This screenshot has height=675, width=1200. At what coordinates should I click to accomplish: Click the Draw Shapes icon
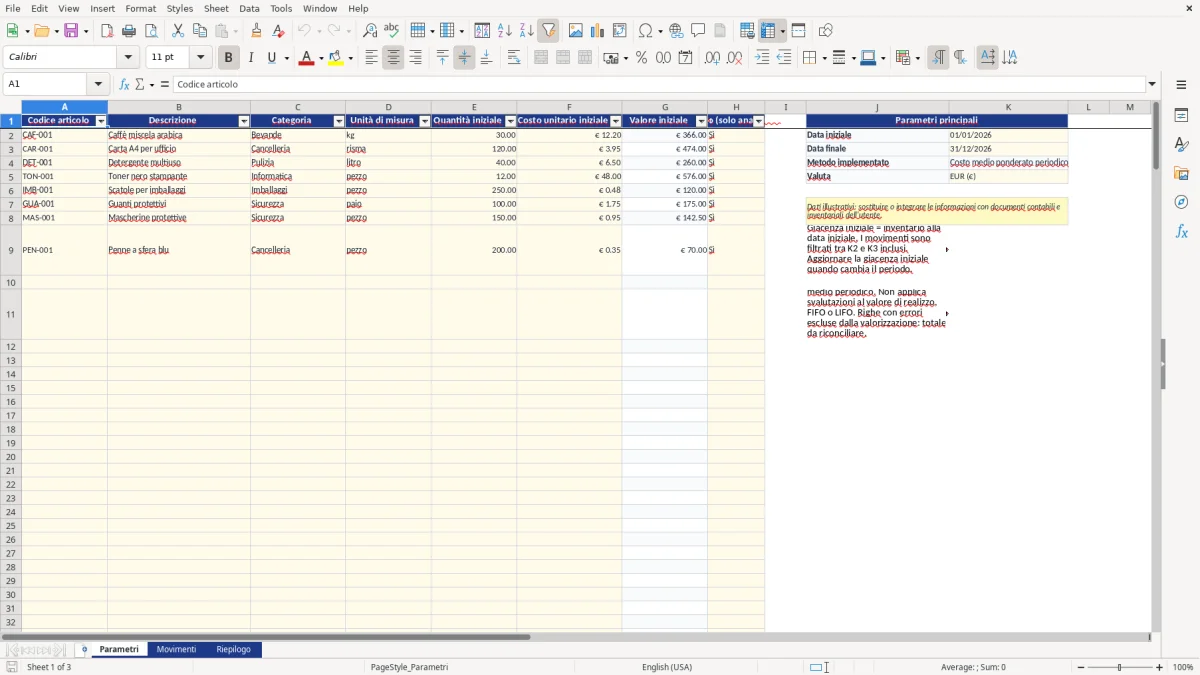point(826,31)
